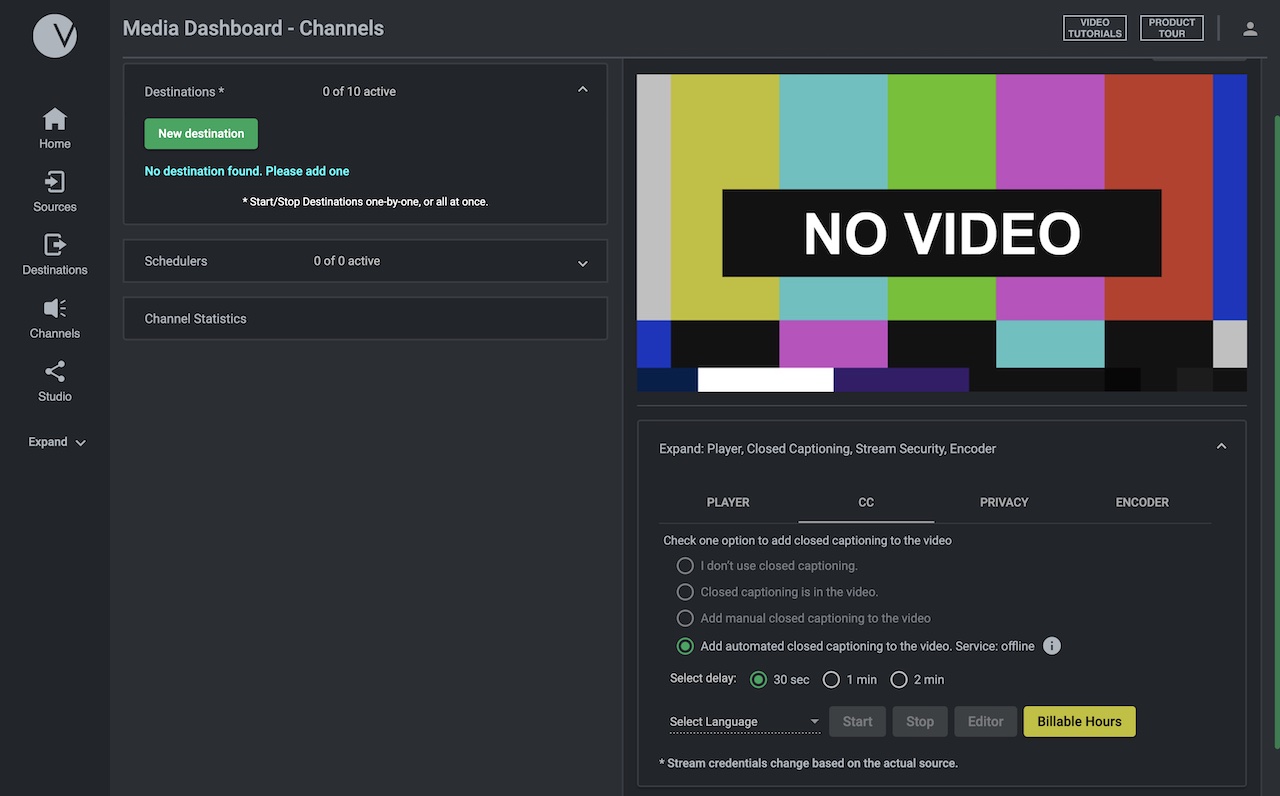This screenshot has width=1280, height=796.
Task: Open Home from the sidebar
Action: (54, 127)
